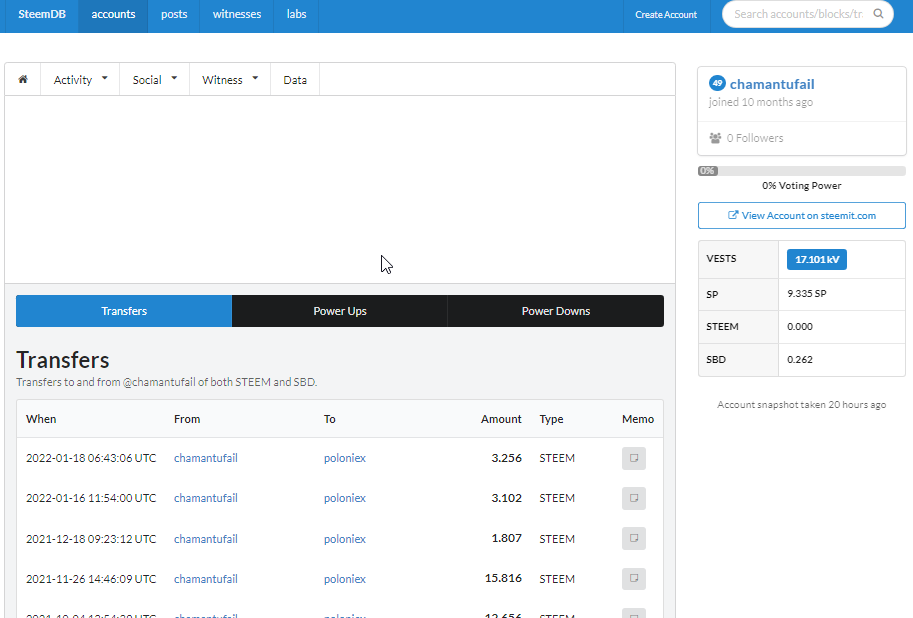Expand the Social dropdown
This screenshot has height=618, width=913.
click(154, 80)
